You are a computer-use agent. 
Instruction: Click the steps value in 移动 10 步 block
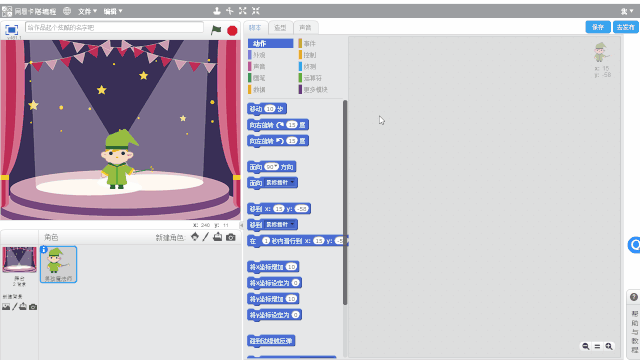270,109
